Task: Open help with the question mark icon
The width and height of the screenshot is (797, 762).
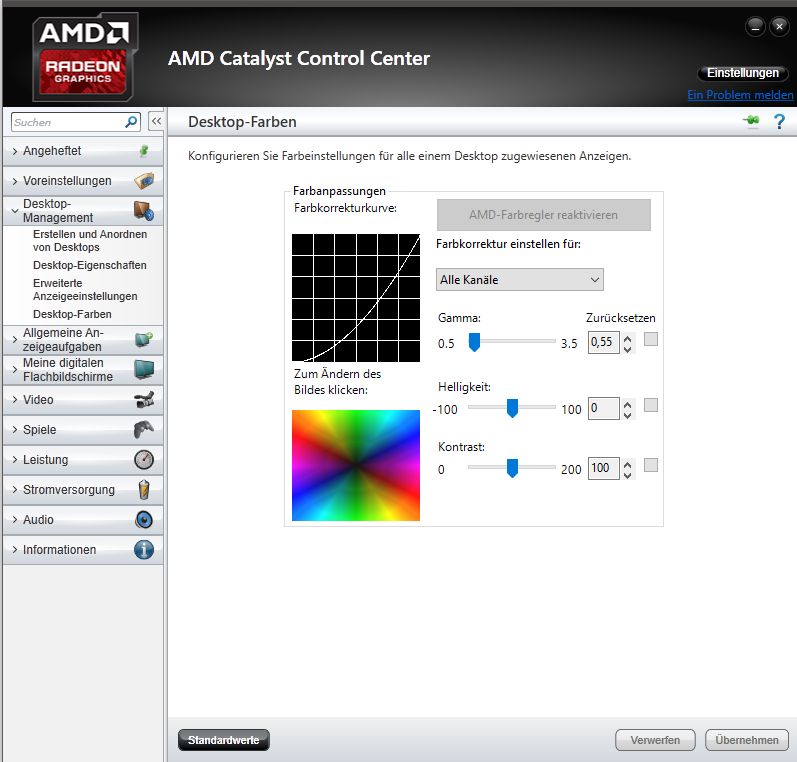Action: pyautogui.click(x=779, y=121)
